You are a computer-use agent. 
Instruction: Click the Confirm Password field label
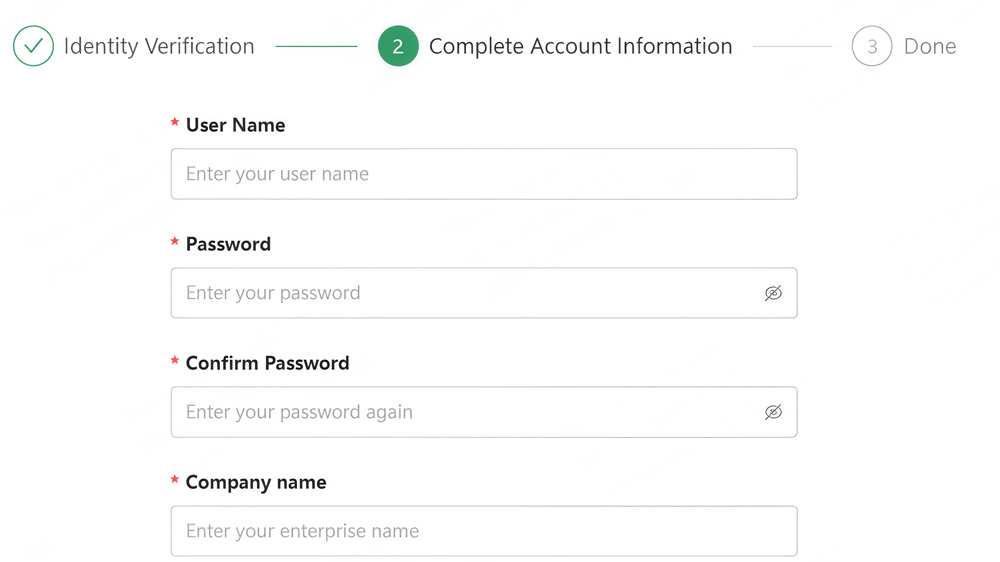click(x=267, y=363)
